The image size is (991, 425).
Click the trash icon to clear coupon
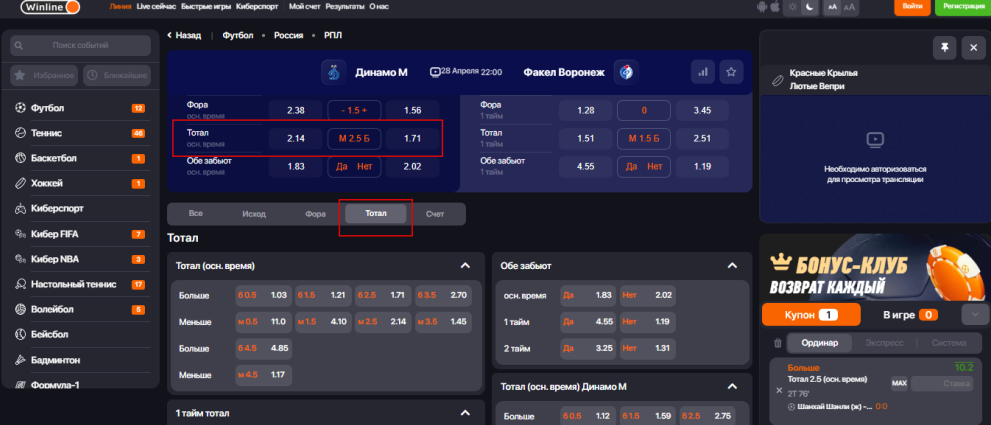coord(778,343)
